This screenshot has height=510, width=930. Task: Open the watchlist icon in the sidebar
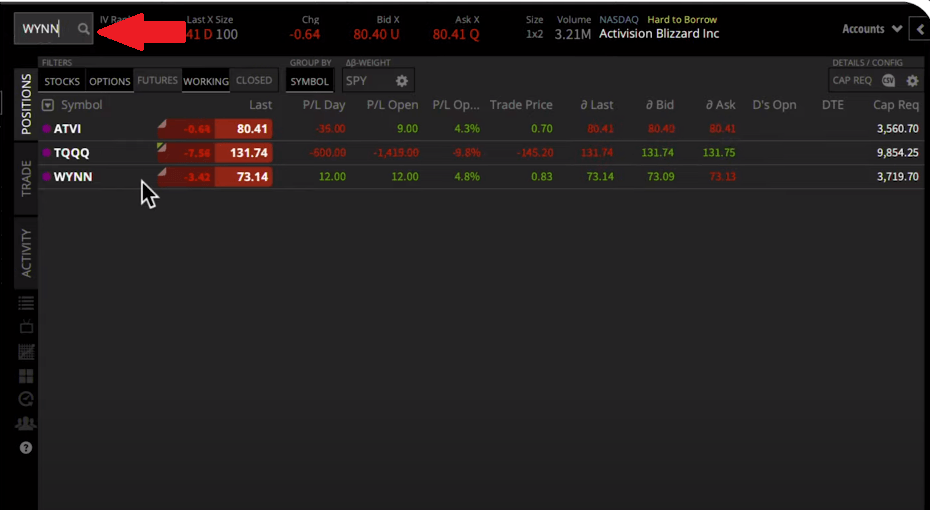click(26, 302)
